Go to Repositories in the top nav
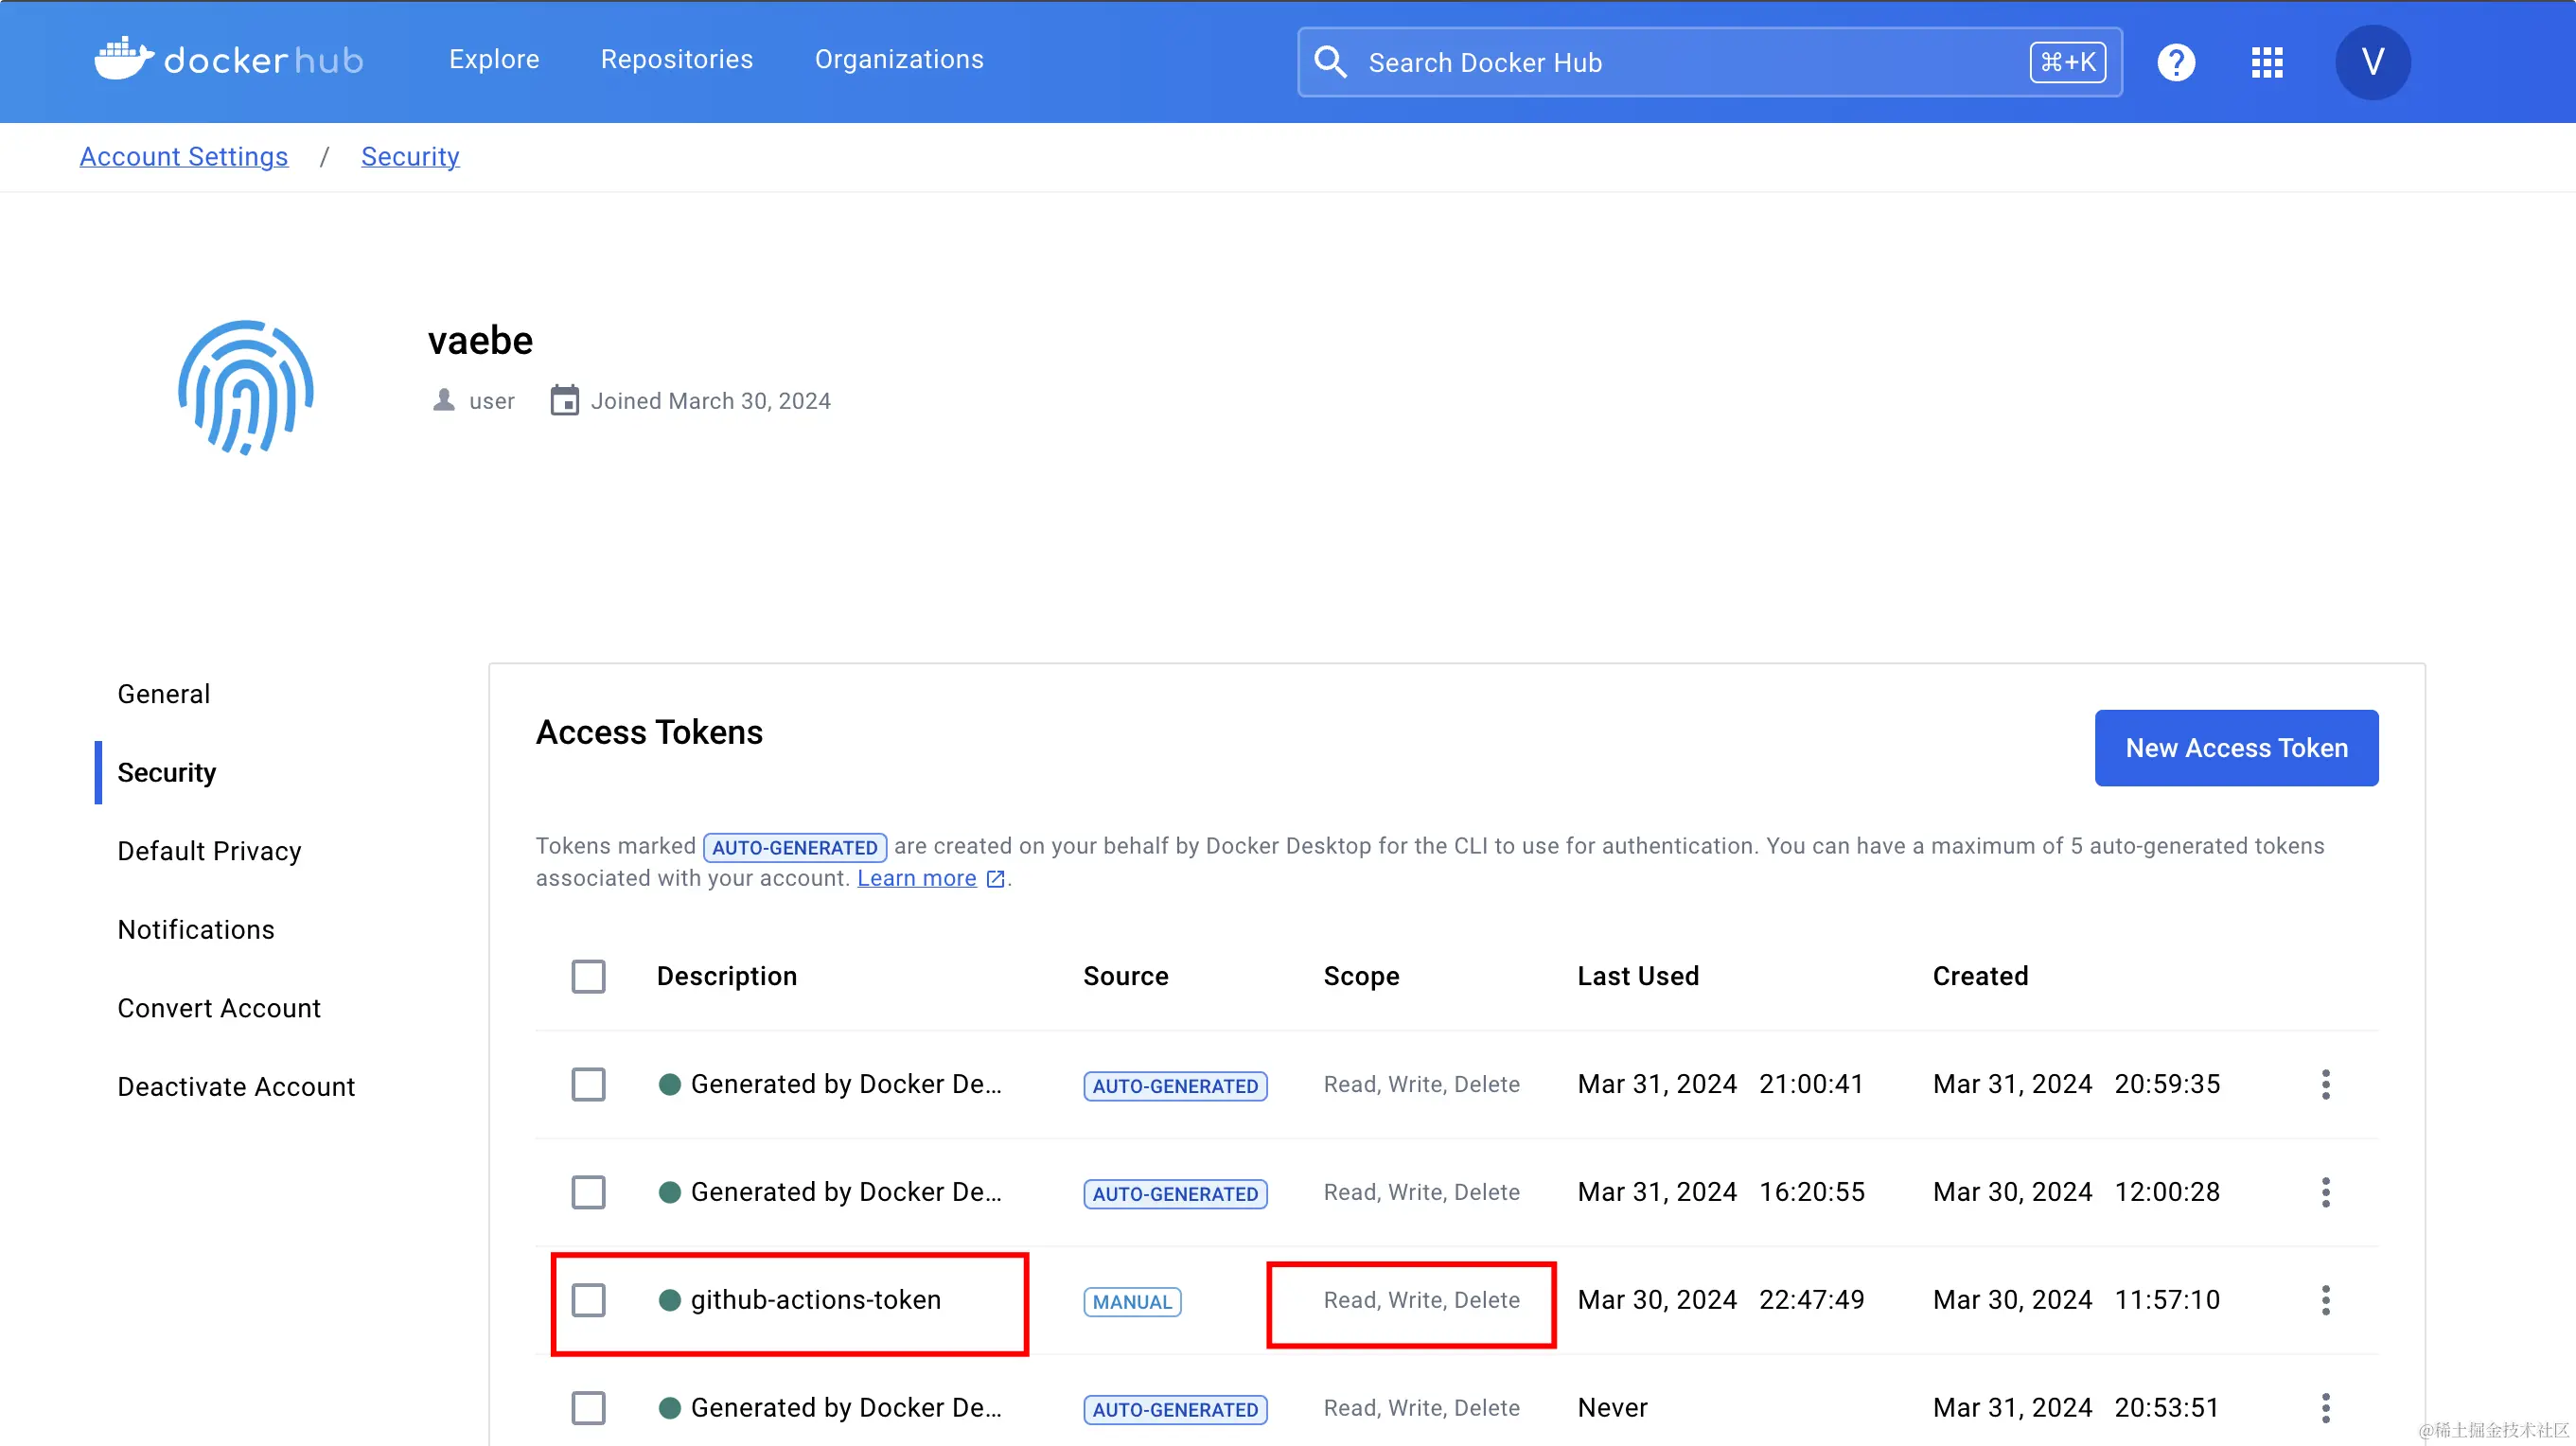The image size is (2576, 1446). 677,60
